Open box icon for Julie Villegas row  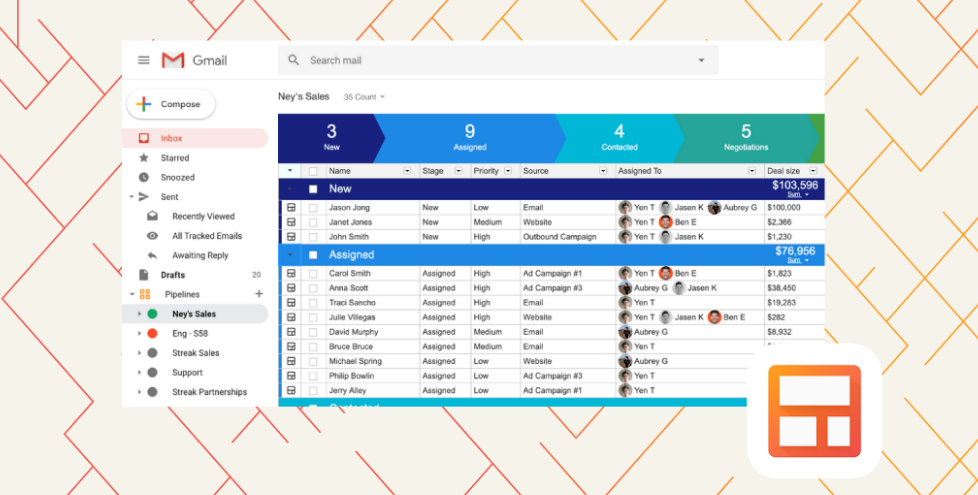pyautogui.click(x=291, y=317)
